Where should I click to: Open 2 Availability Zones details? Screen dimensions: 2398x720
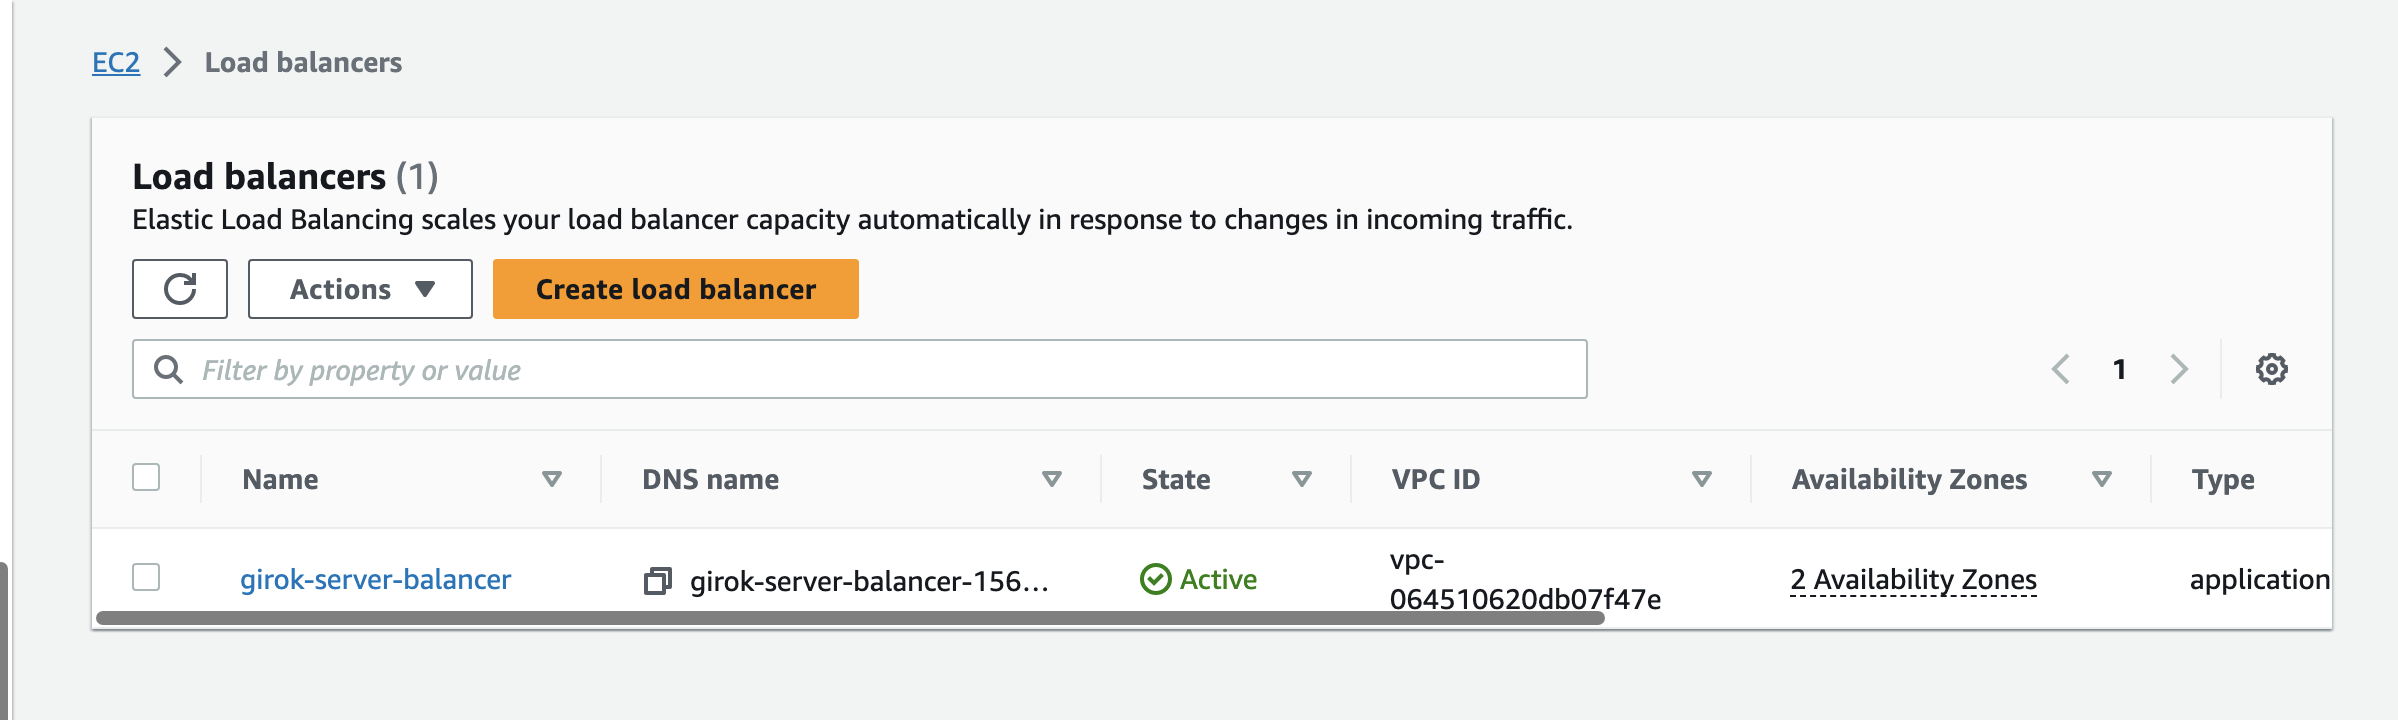(x=1913, y=579)
